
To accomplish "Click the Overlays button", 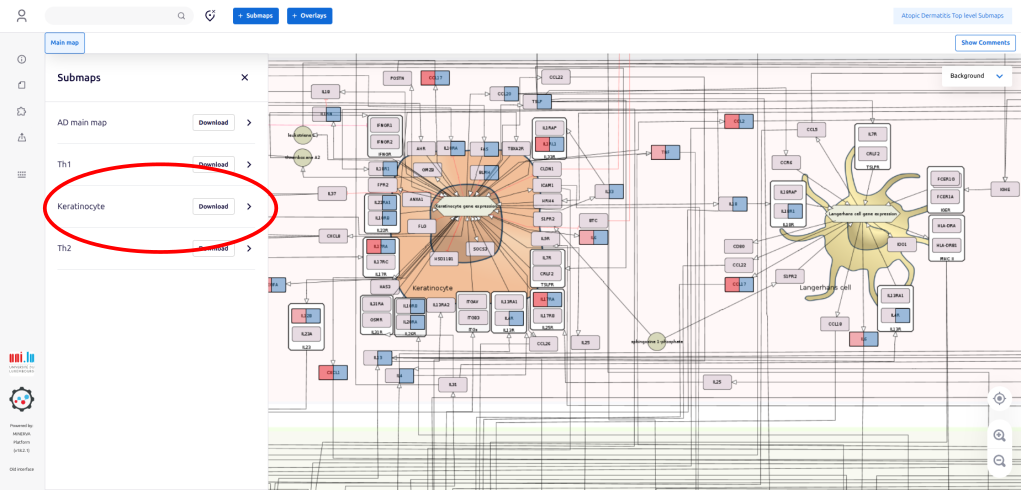I will [x=309, y=16].
